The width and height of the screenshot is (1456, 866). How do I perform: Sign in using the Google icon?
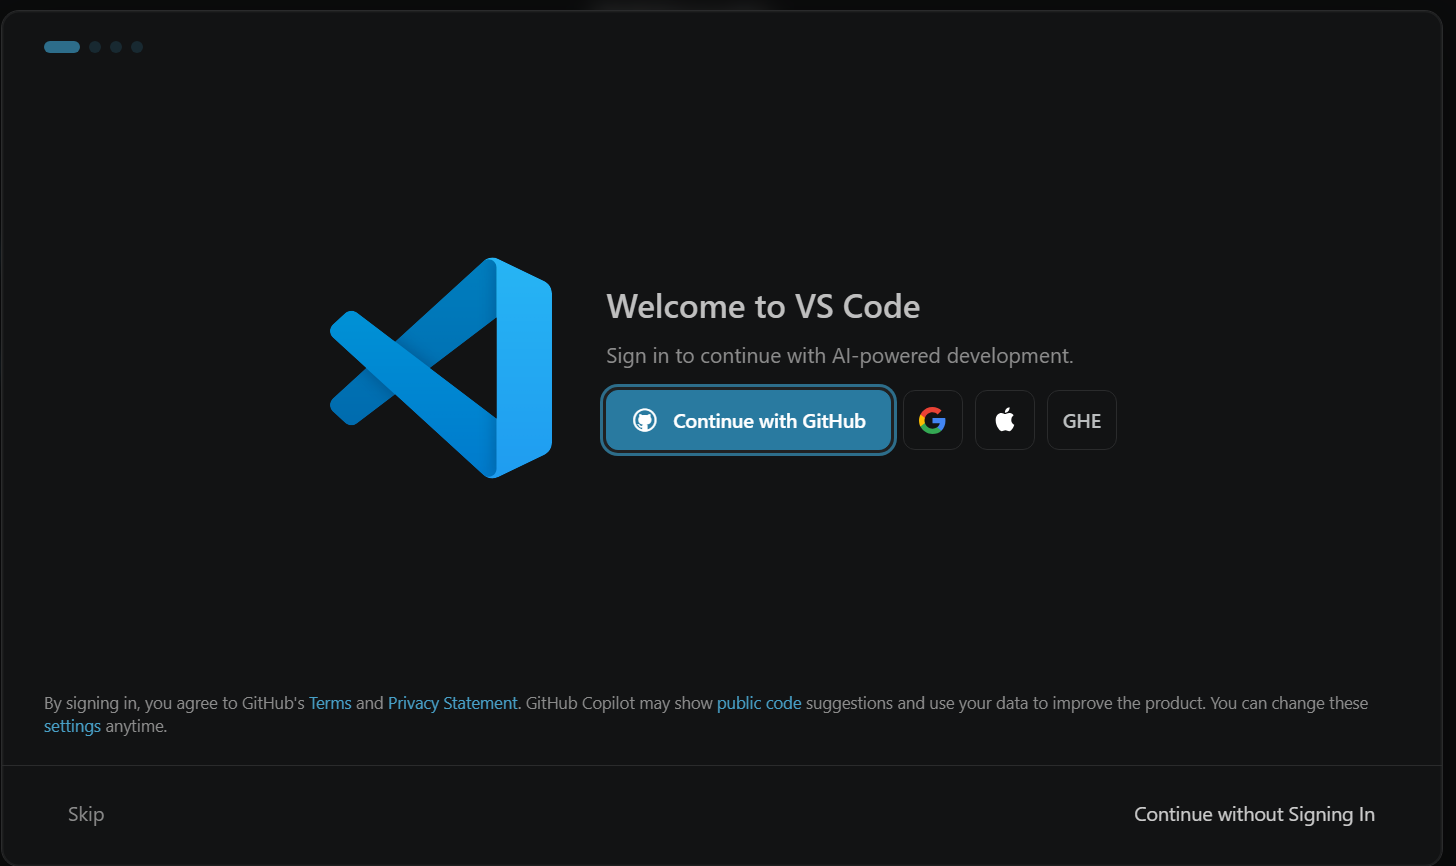coord(932,420)
